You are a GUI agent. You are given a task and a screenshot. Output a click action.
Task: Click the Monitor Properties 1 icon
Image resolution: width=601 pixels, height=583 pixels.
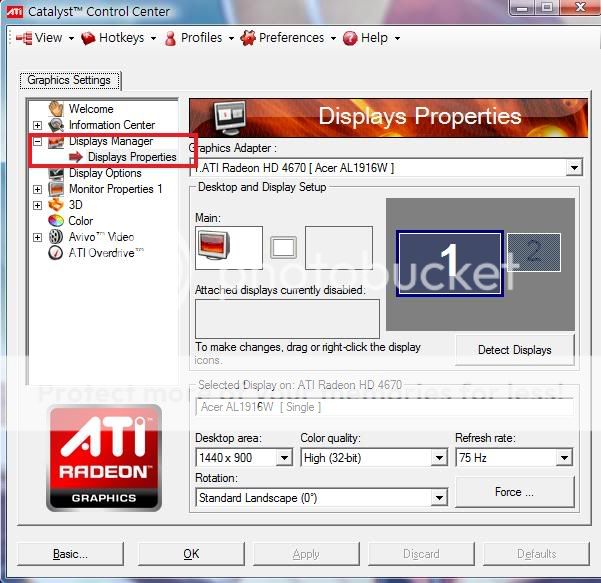56,189
